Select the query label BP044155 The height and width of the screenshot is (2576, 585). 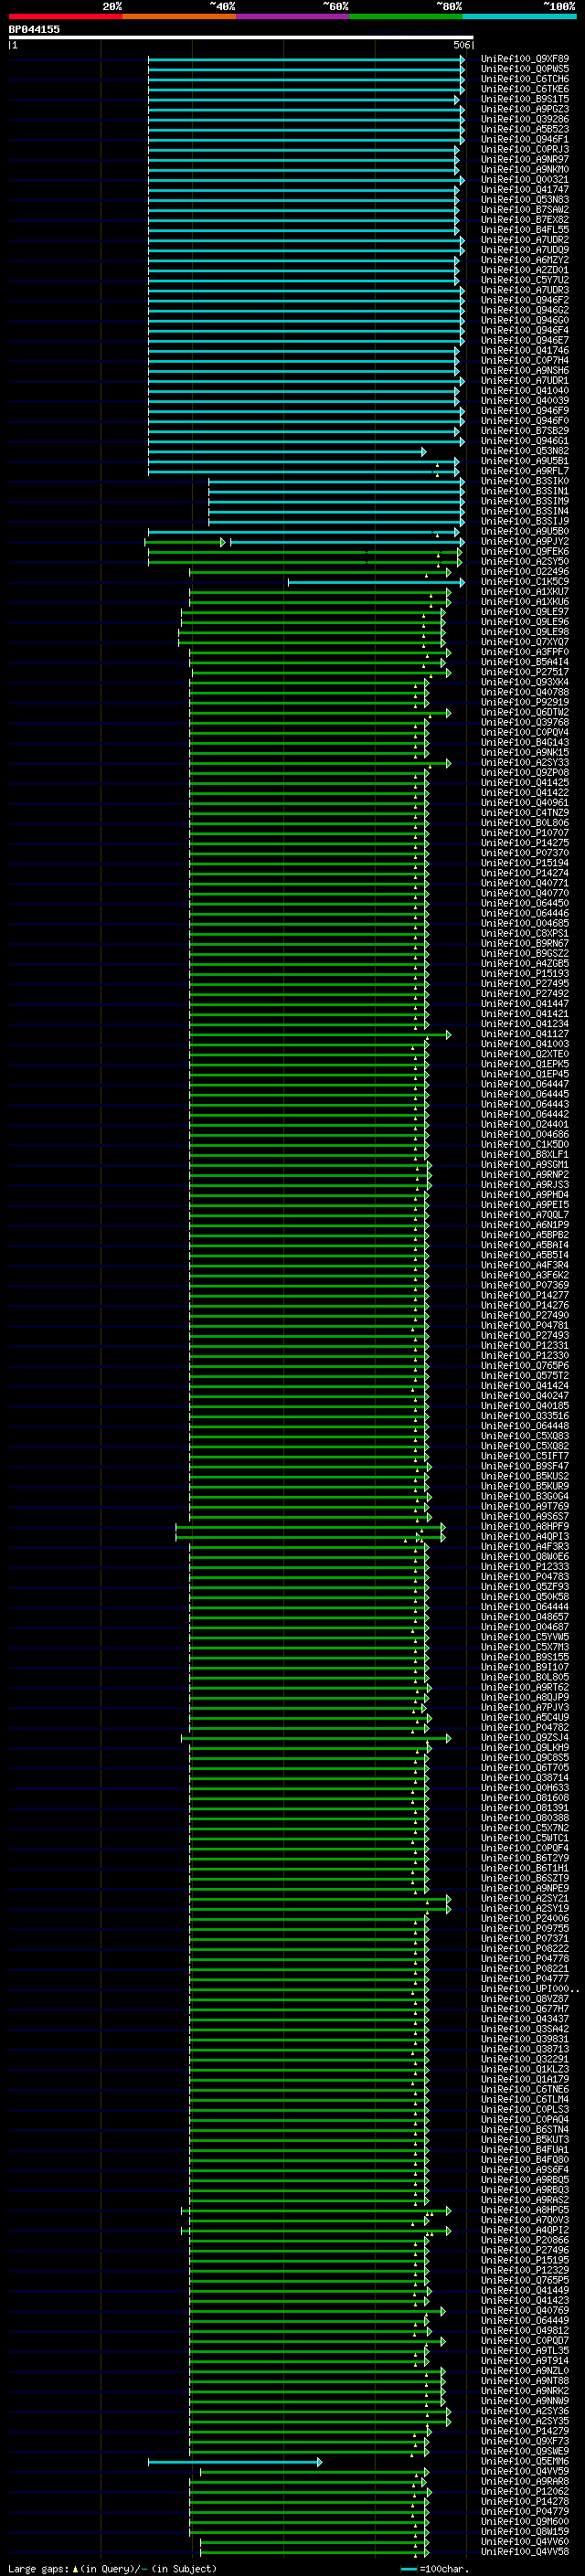(x=34, y=29)
